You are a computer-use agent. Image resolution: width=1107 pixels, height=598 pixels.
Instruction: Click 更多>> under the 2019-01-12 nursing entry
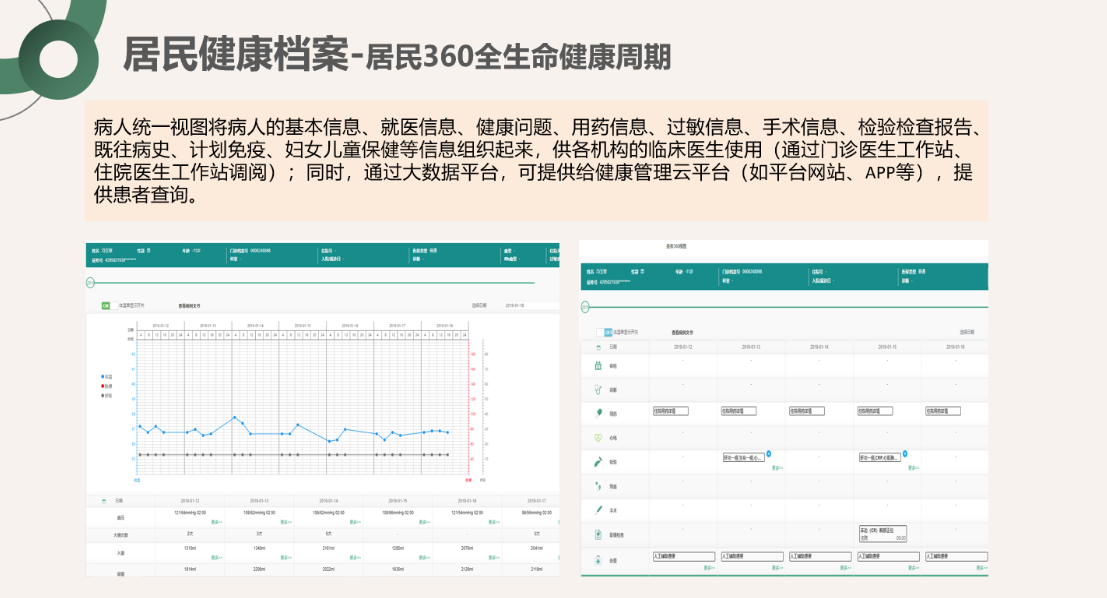tap(709, 568)
